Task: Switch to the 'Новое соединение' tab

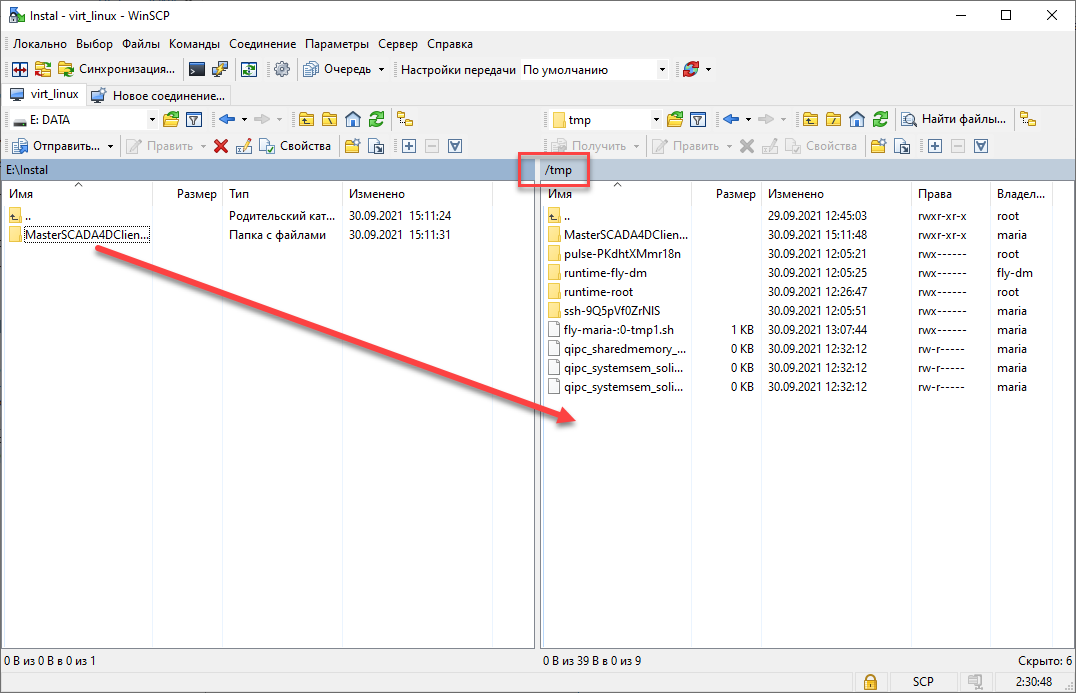Action: tap(159, 95)
